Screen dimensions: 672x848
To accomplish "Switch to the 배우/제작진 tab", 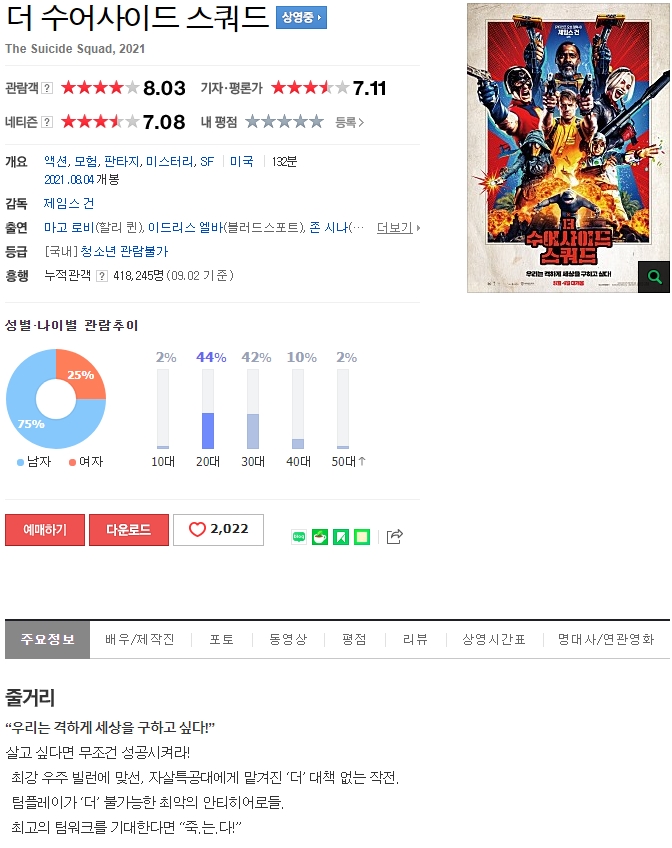I will (x=139, y=639).
